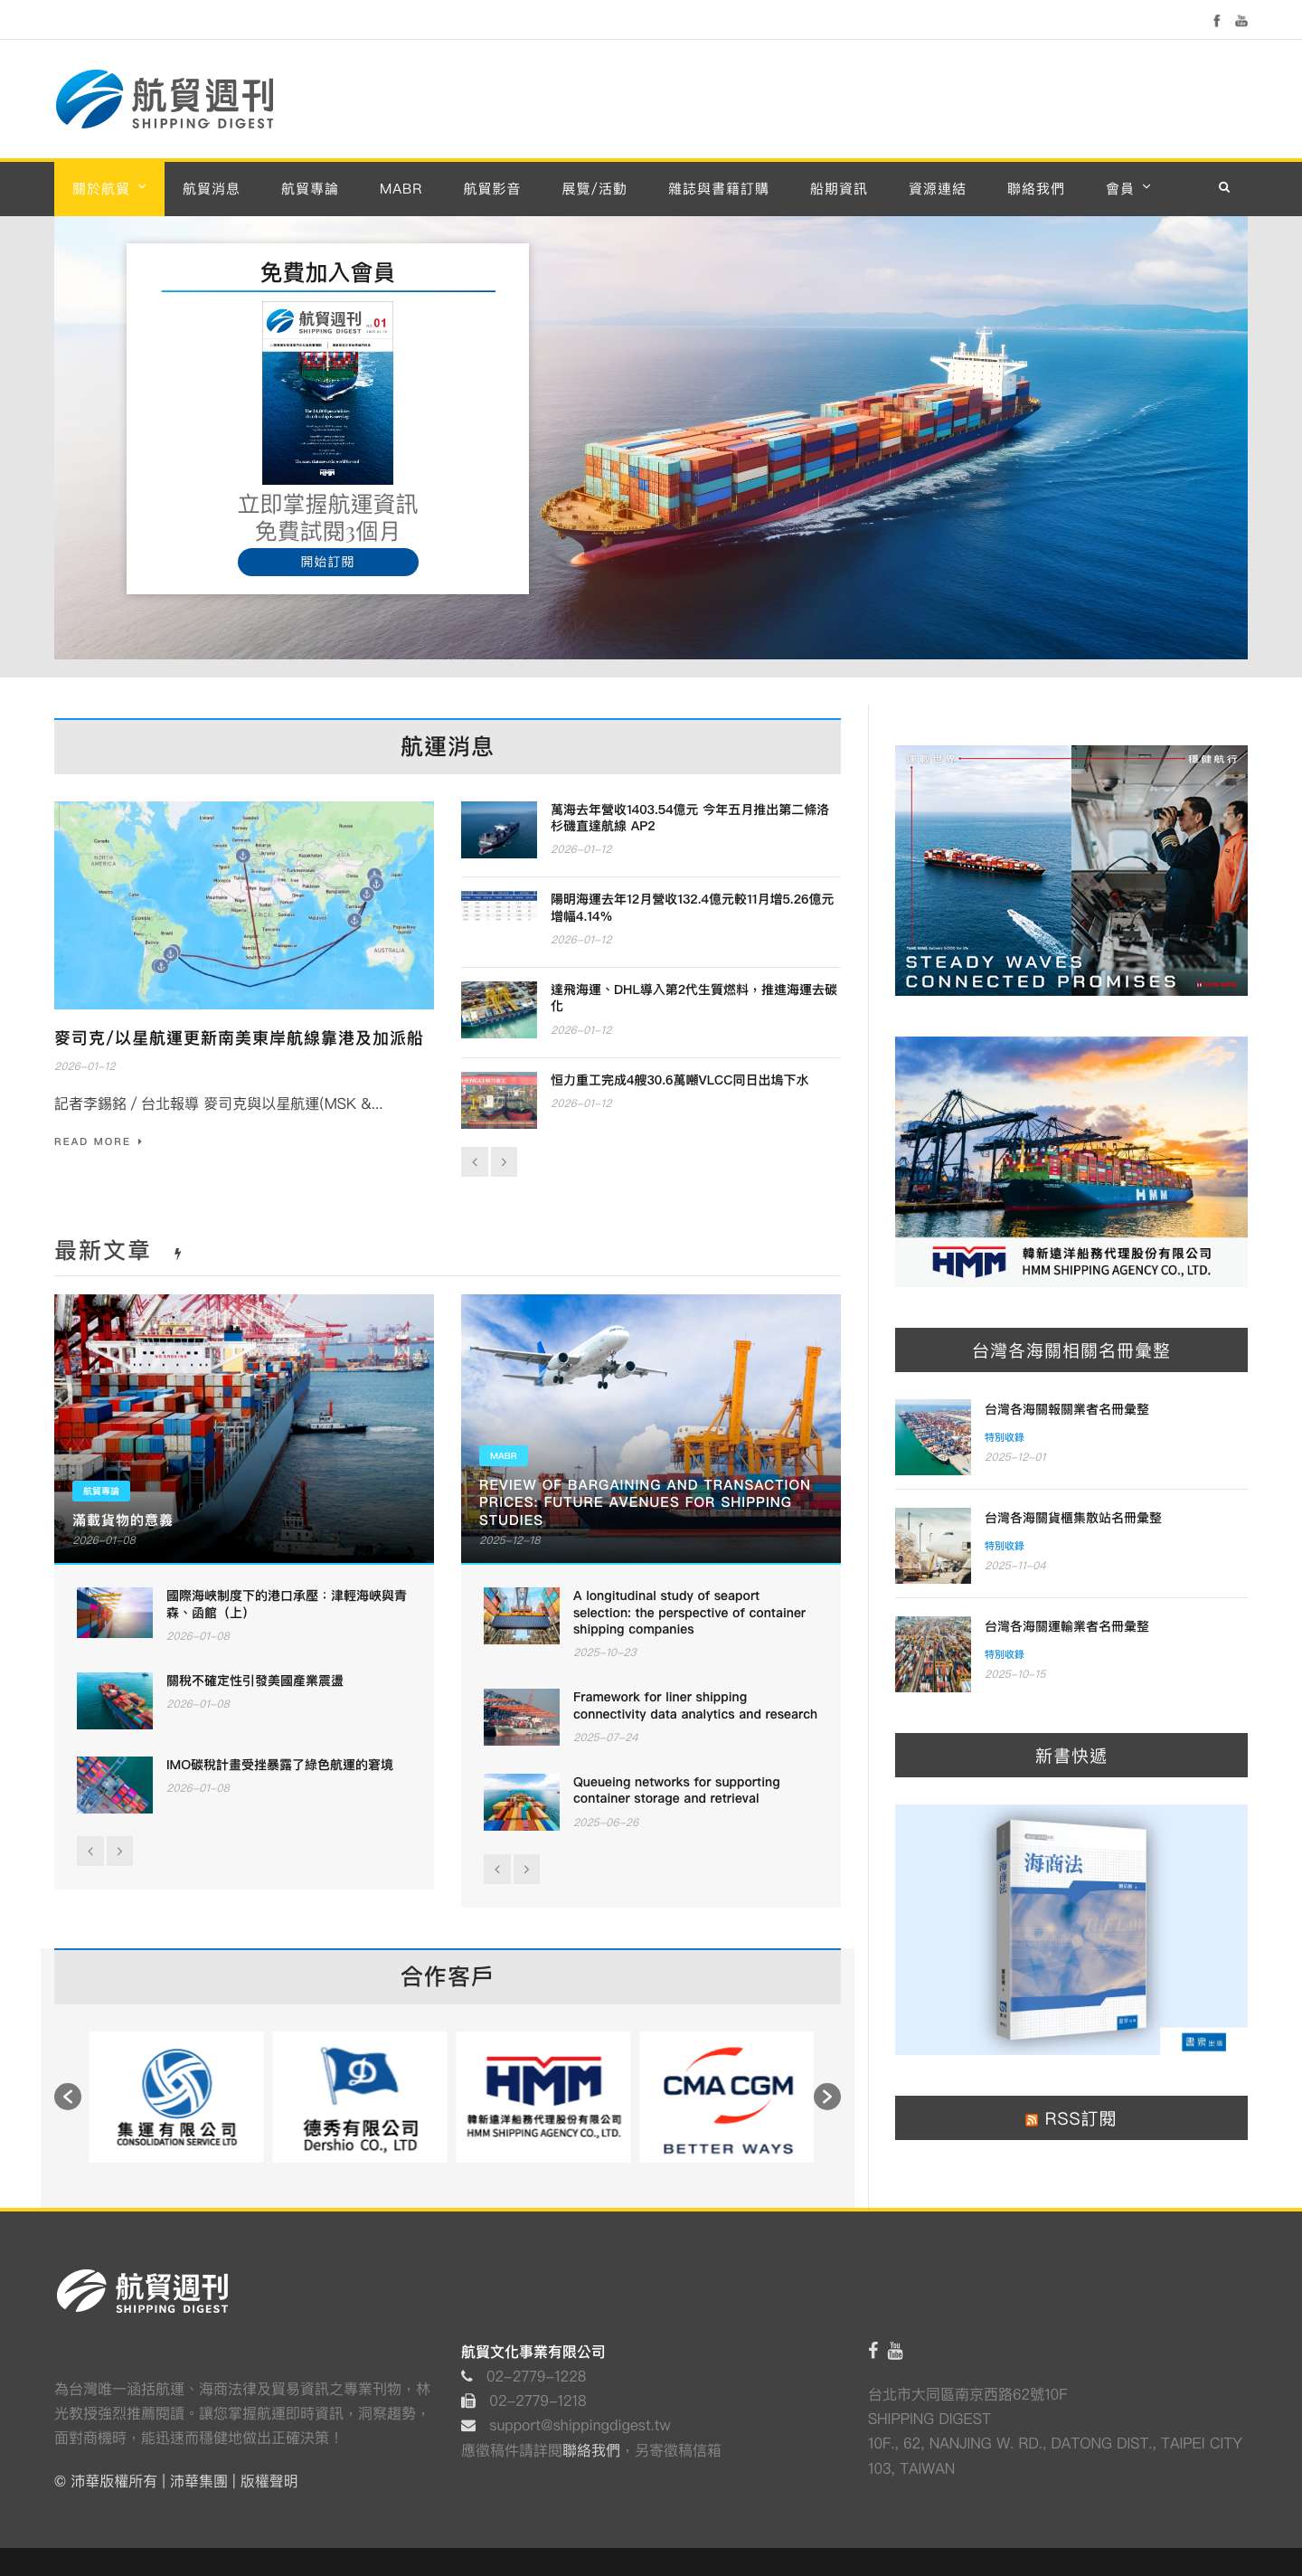This screenshot has height=2576, width=1302.
Task: Click the CMA CGM partner logo
Action: tap(727, 2096)
